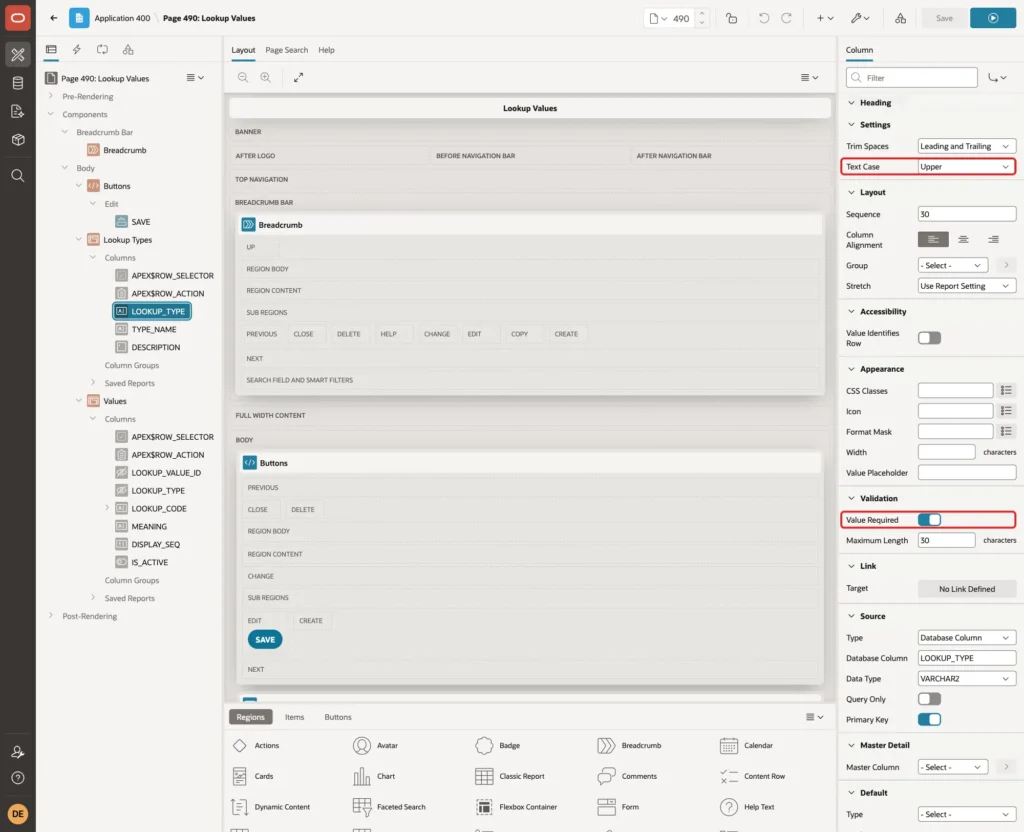Image resolution: width=1024 pixels, height=832 pixels.
Task: Open the Text Case dropdown
Action: [967, 167]
